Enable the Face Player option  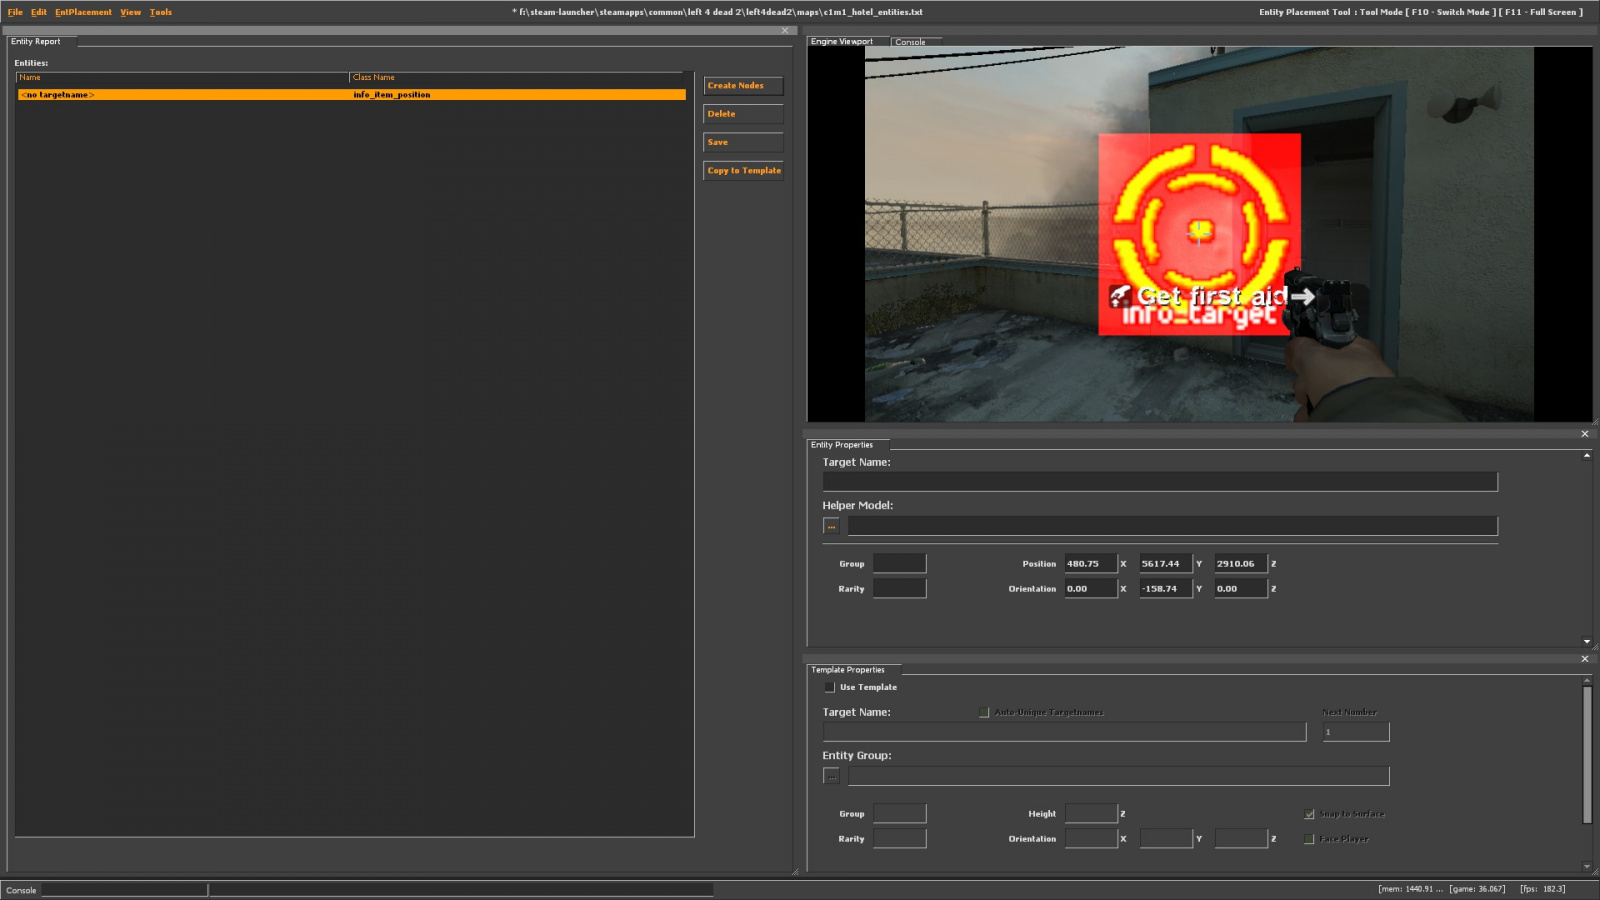point(1308,839)
